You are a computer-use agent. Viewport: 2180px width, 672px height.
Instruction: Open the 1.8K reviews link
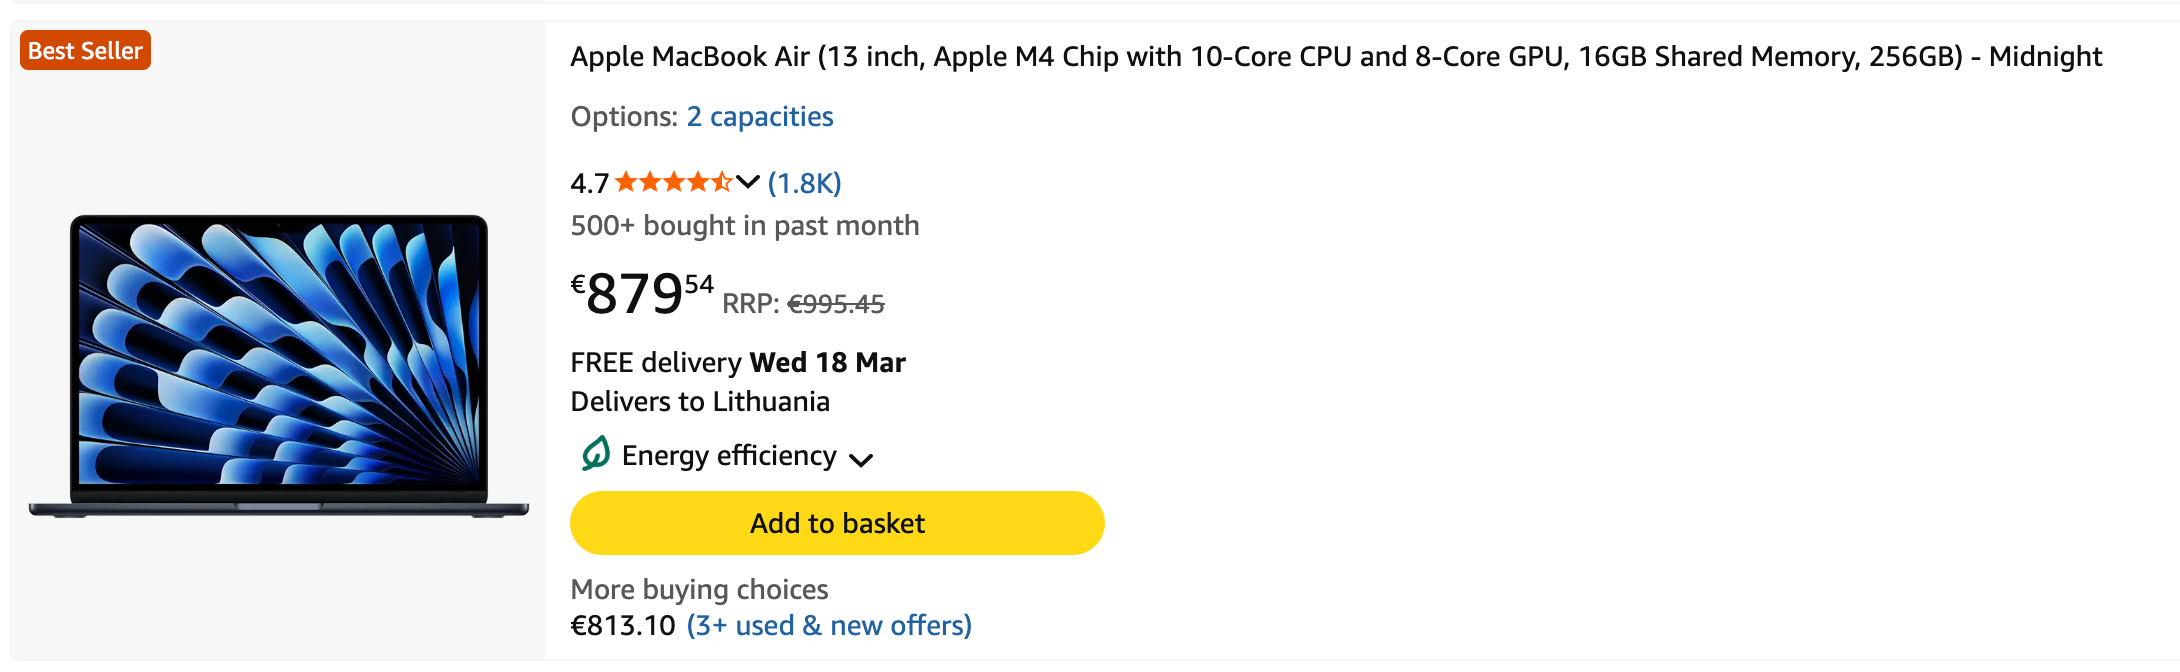tap(804, 184)
